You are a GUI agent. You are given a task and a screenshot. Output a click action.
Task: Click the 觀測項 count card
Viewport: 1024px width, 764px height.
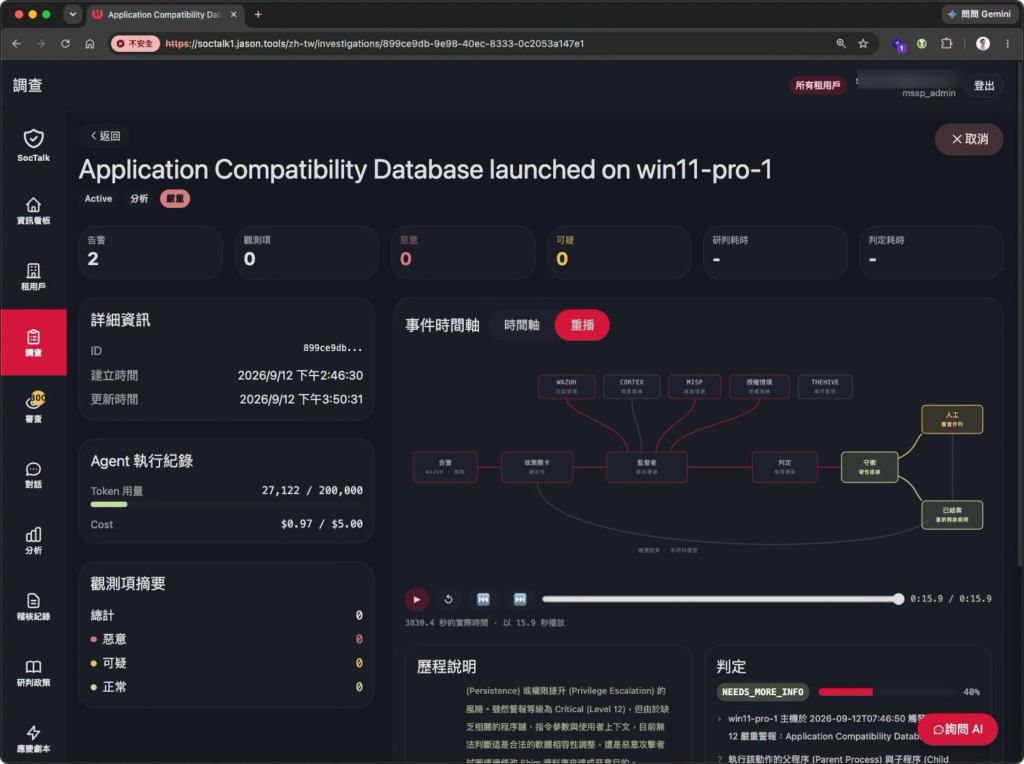click(x=306, y=252)
